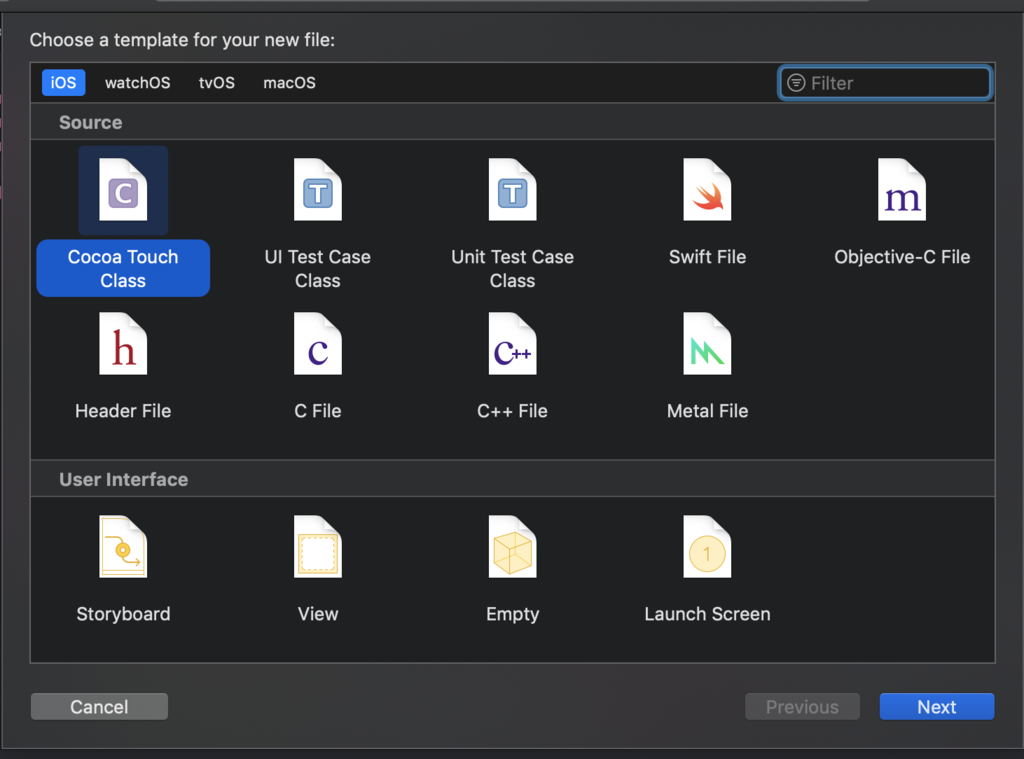Click the Unit Test Case Class label
The height and width of the screenshot is (759, 1024).
click(513, 268)
